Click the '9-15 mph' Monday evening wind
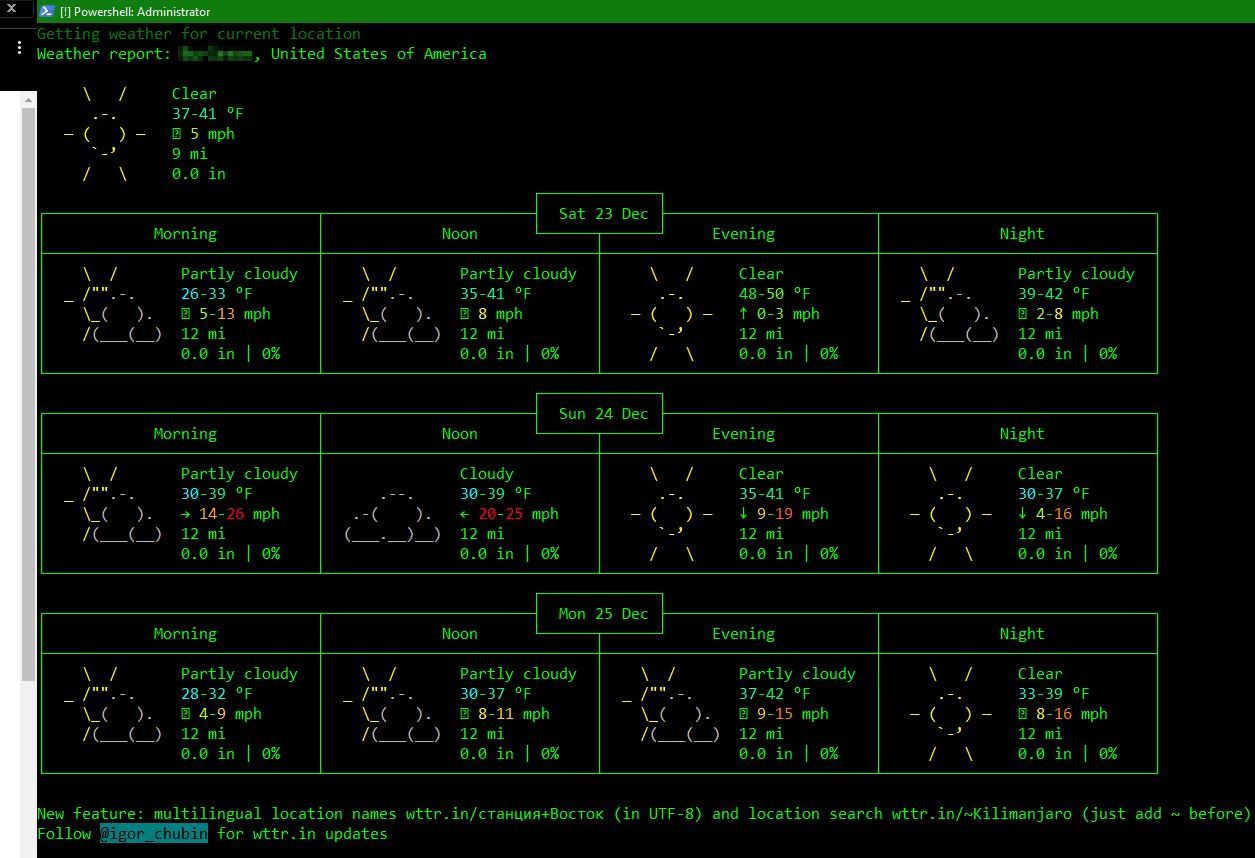The height and width of the screenshot is (858, 1255). tap(793, 714)
